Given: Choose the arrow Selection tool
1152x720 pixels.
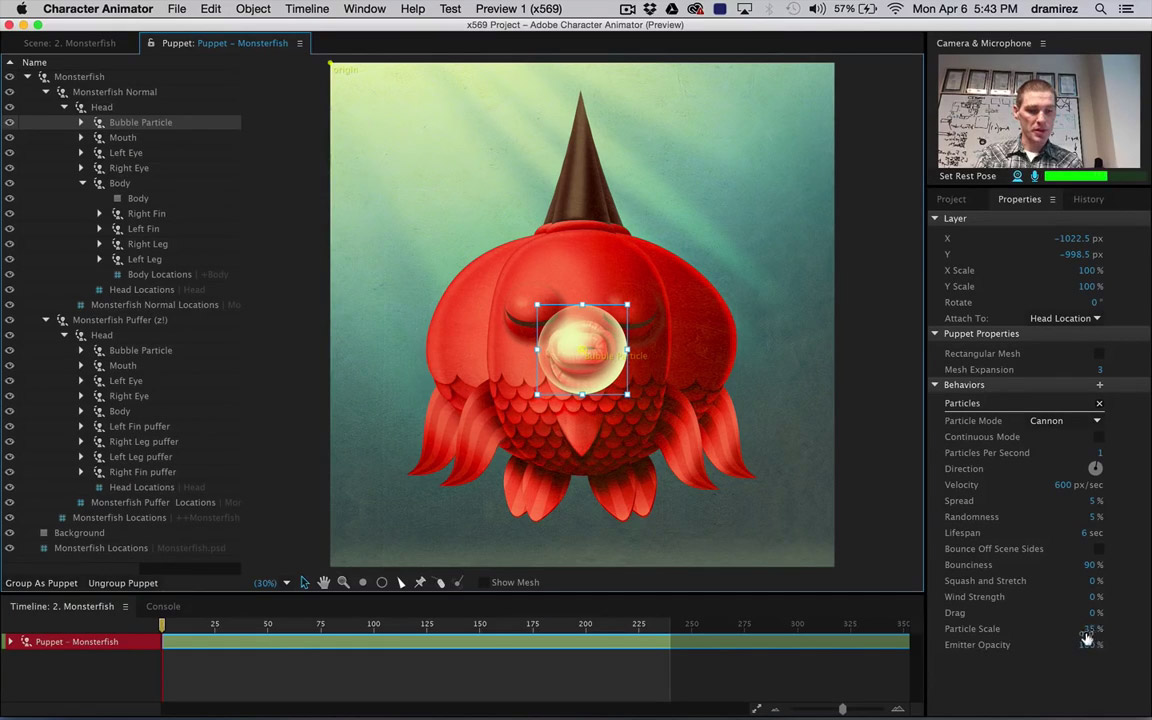Looking at the screenshot, I should 304,582.
